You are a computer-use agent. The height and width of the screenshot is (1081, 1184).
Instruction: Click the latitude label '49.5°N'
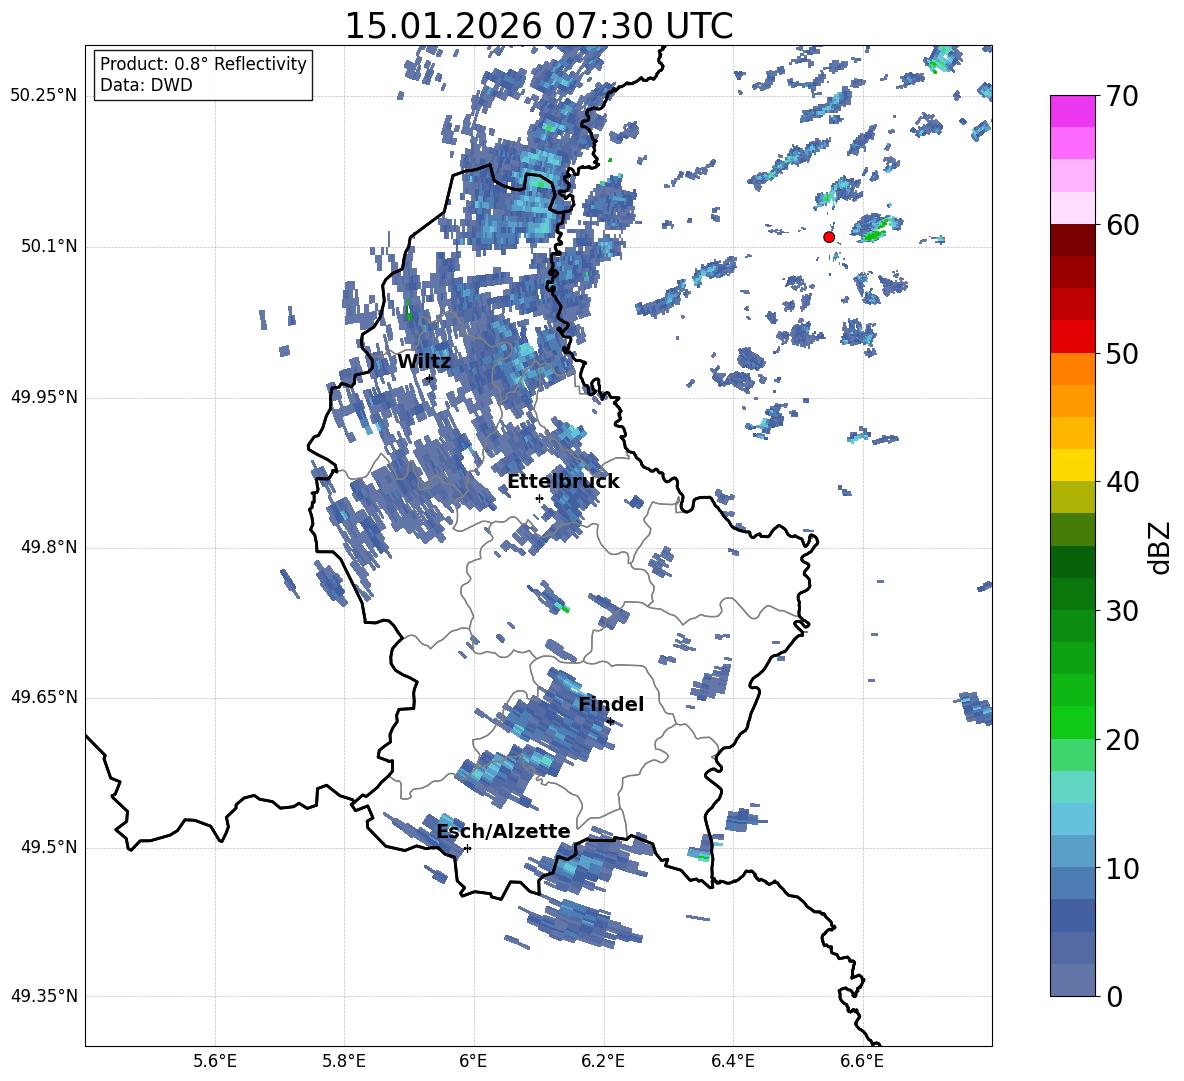50,848
